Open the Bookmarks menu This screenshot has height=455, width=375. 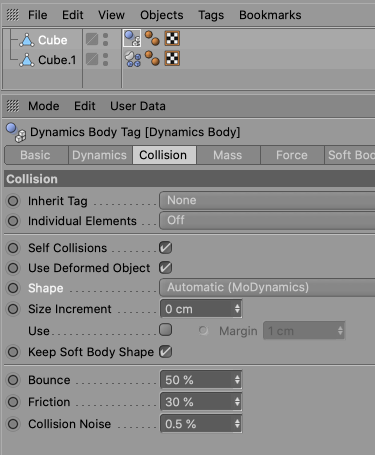coord(270,15)
